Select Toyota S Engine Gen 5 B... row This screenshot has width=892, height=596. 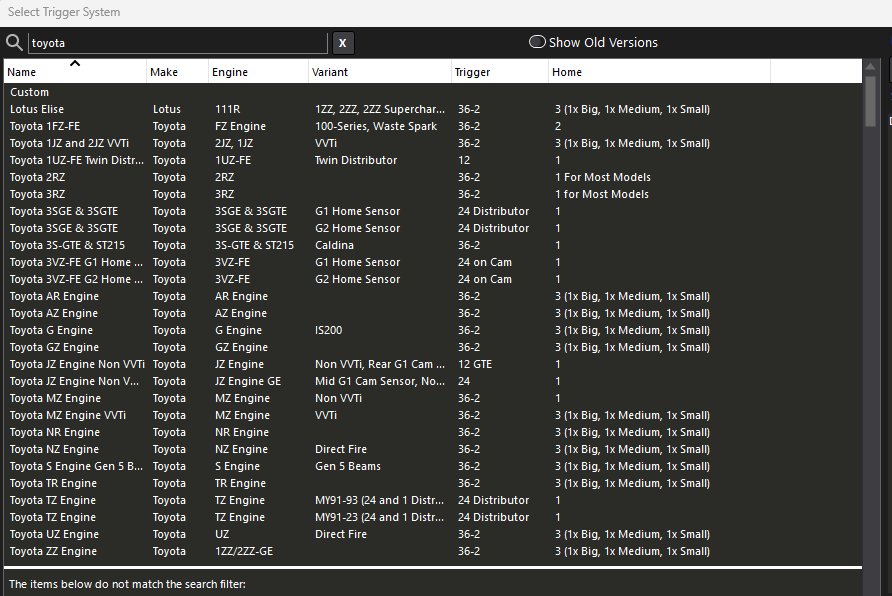[432, 466]
